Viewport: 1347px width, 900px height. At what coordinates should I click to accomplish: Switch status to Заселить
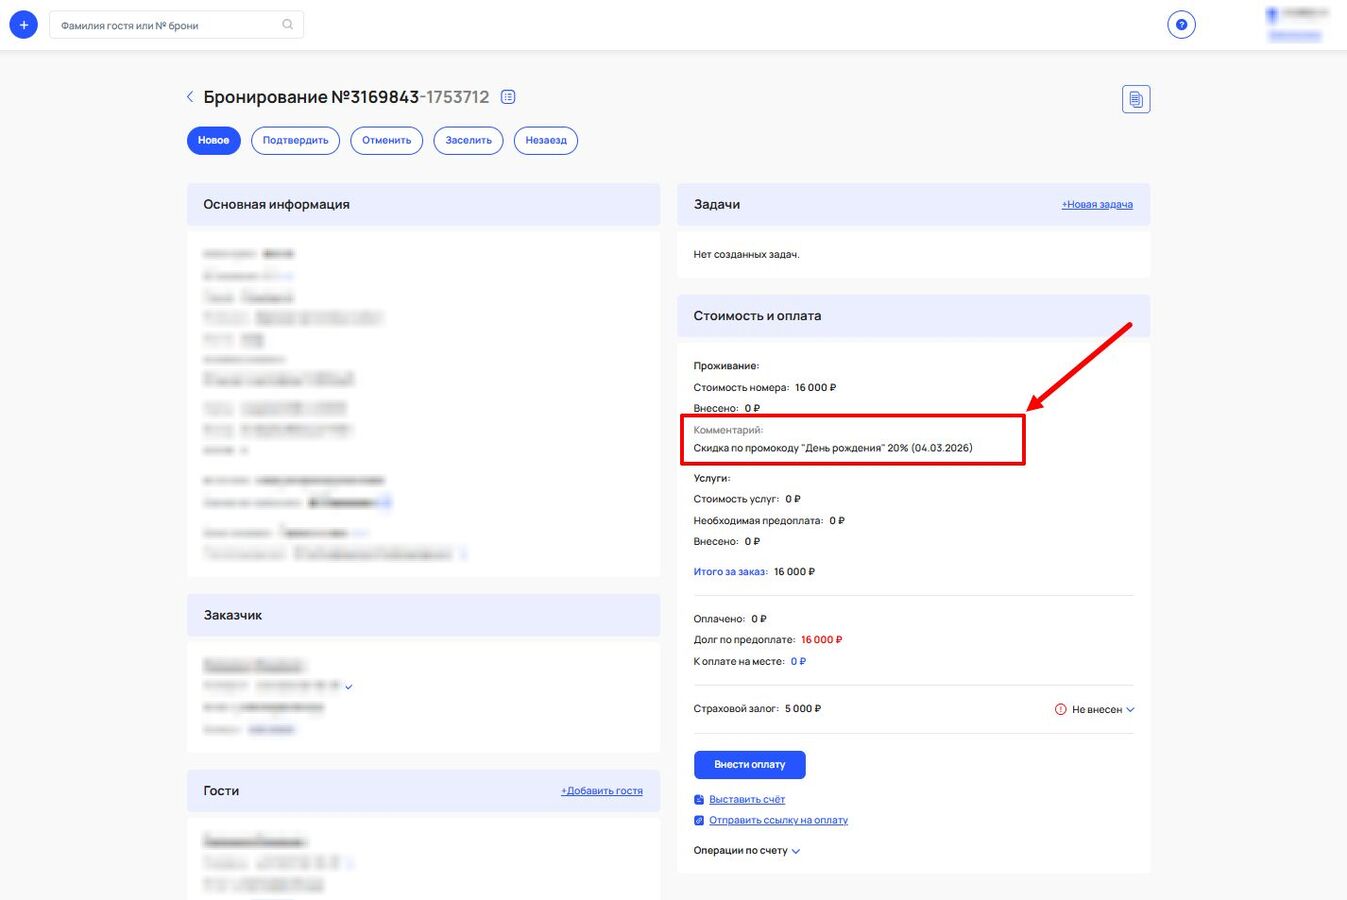tap(468, 141)
